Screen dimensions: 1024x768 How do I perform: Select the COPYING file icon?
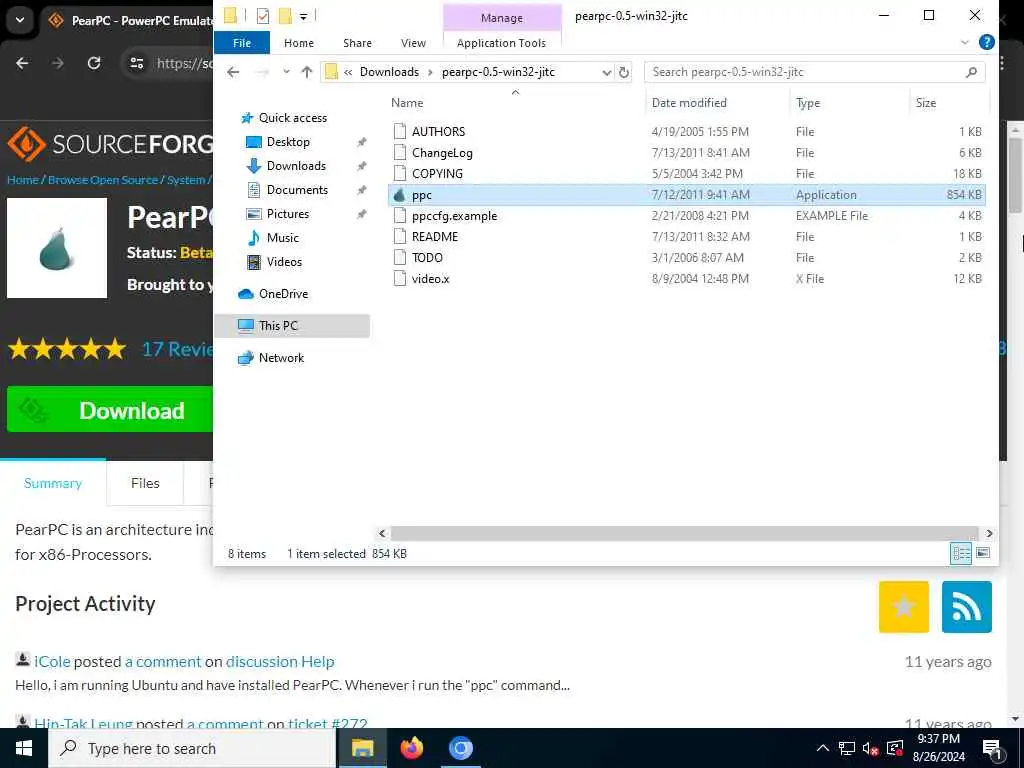400,174
